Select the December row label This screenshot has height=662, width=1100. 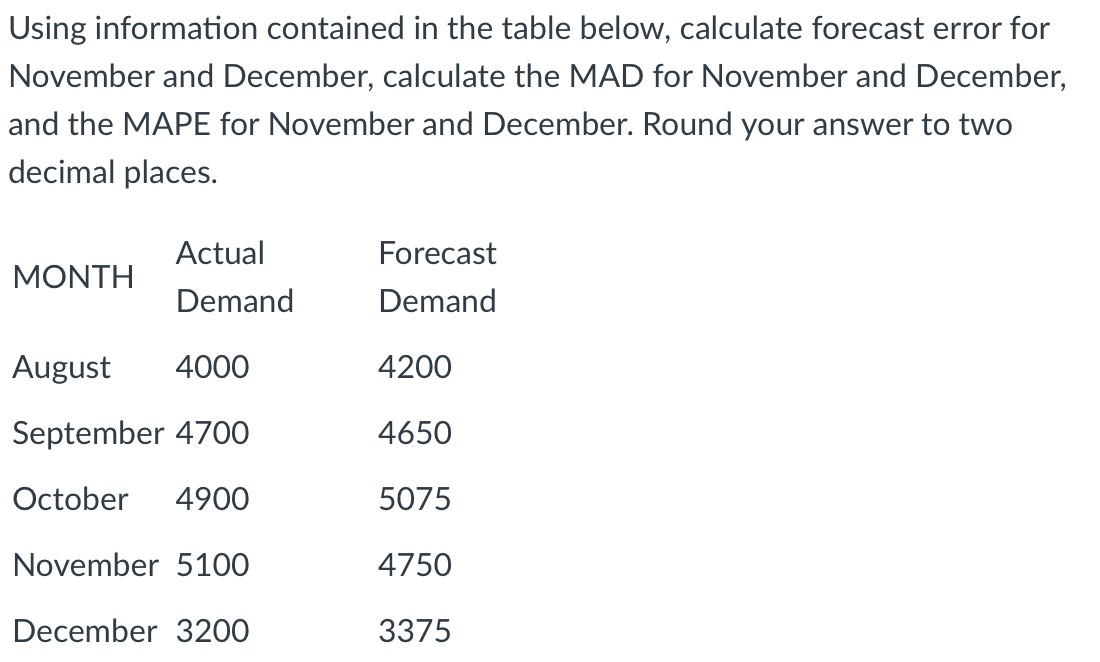[x=85, y=631]
